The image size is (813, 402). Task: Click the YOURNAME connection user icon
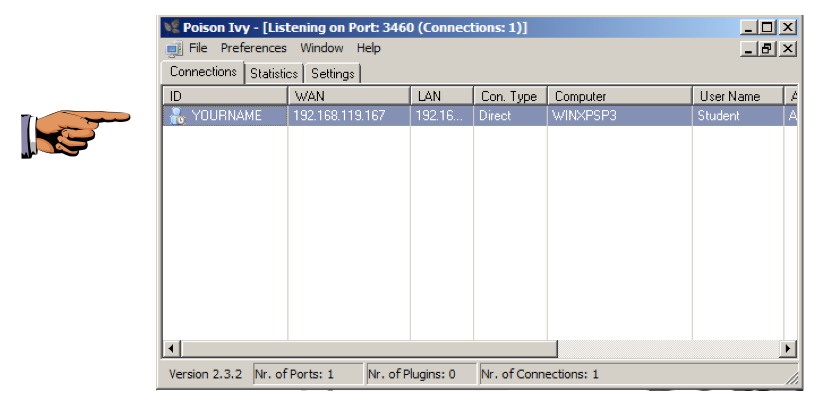point(177,116)
